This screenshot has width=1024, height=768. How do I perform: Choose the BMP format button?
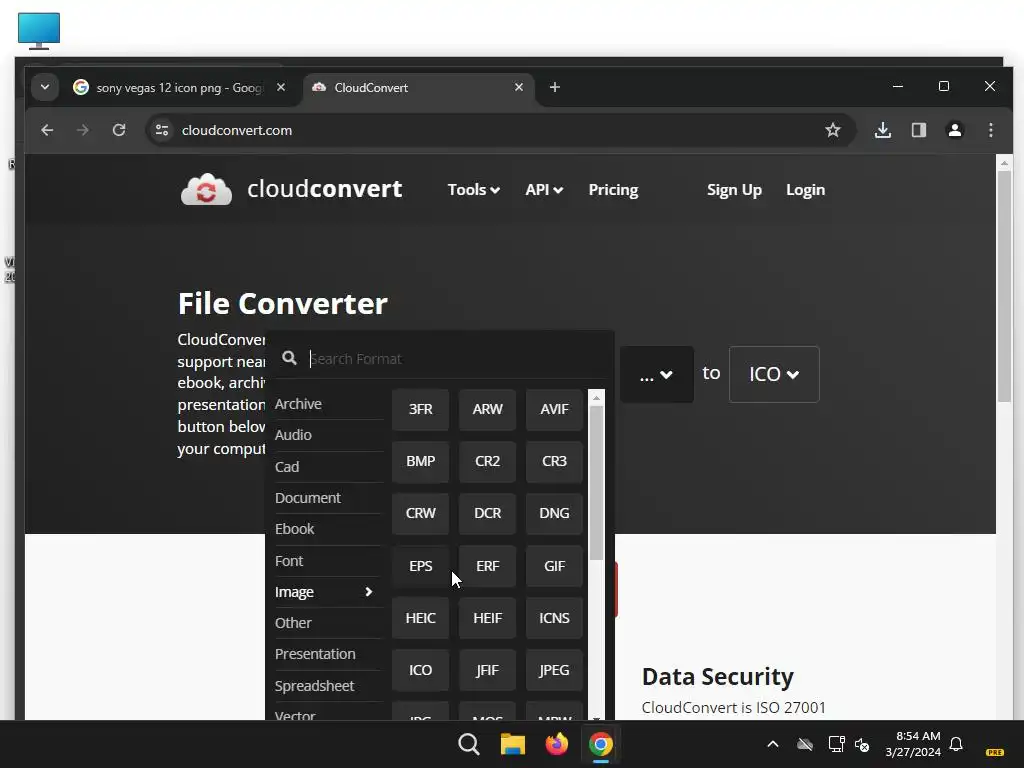[x=421, y=461]
